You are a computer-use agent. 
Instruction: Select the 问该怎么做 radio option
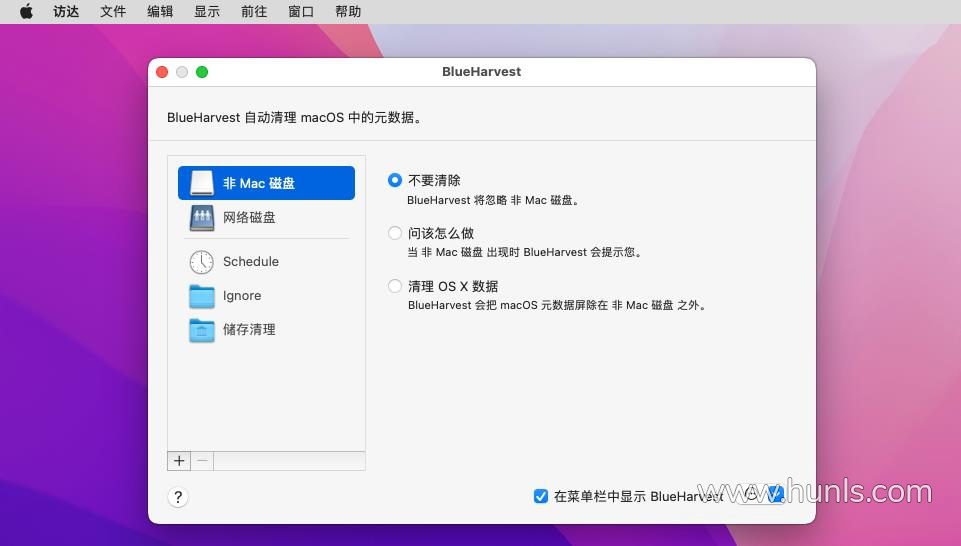pyautogui.click(x=395, y=233)
